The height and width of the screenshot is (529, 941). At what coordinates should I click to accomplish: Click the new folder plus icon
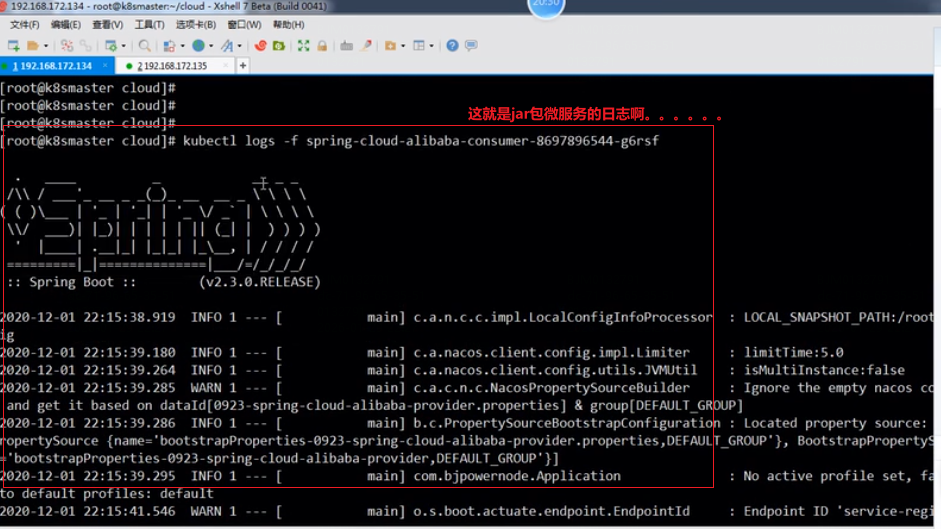tap(391, 46)
